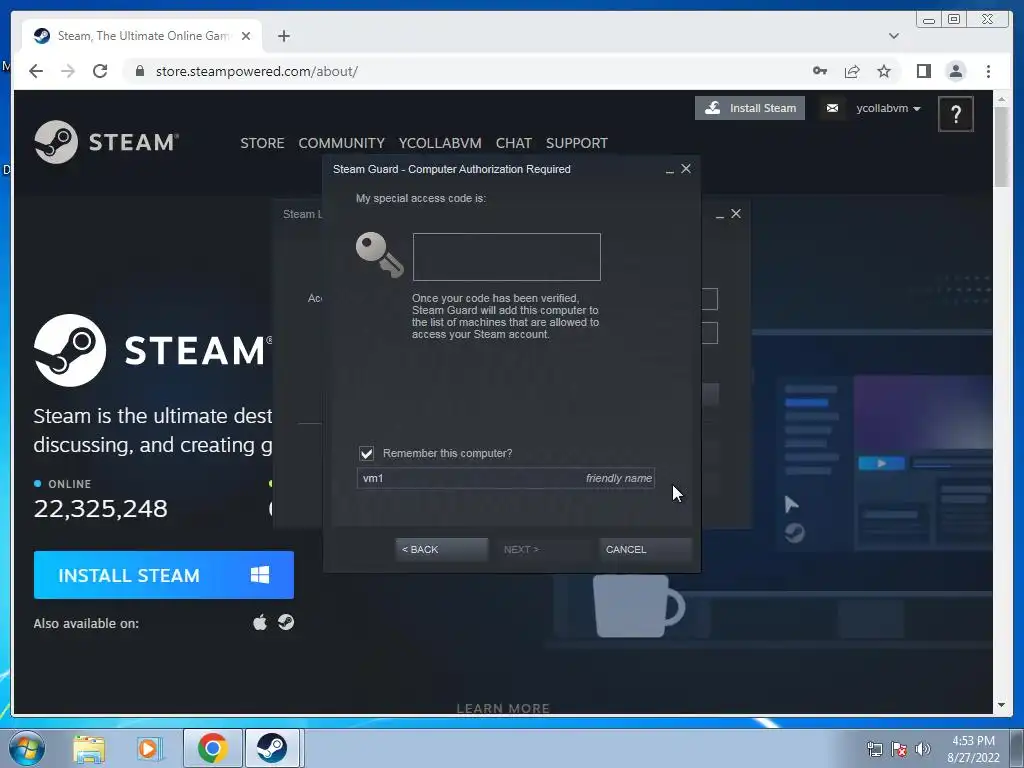Minimize the Steam Guard dialog
The image size is (1024, 768).
click(669, 170)
